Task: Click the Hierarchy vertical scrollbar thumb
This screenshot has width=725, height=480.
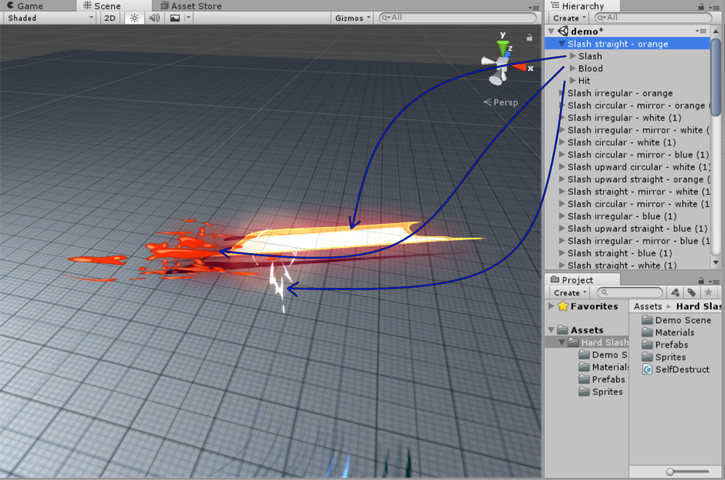Action: tap(716, 77)
